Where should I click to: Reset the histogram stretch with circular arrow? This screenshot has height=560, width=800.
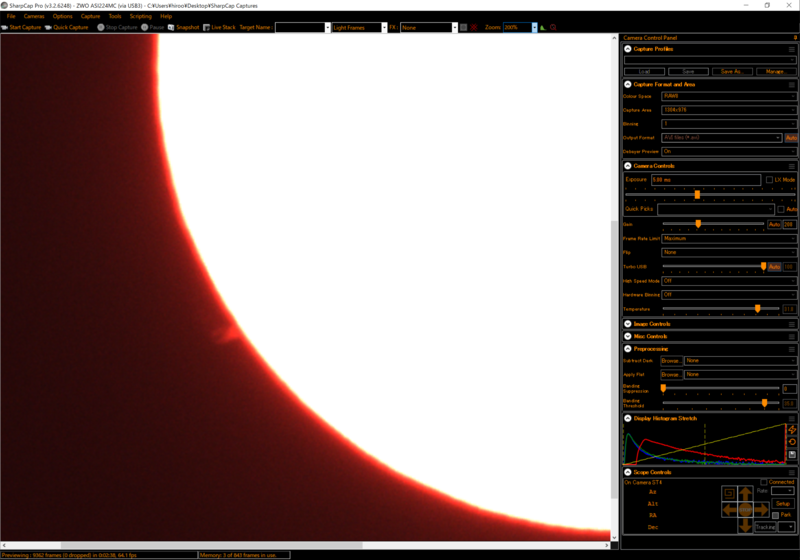click(792, 442)
